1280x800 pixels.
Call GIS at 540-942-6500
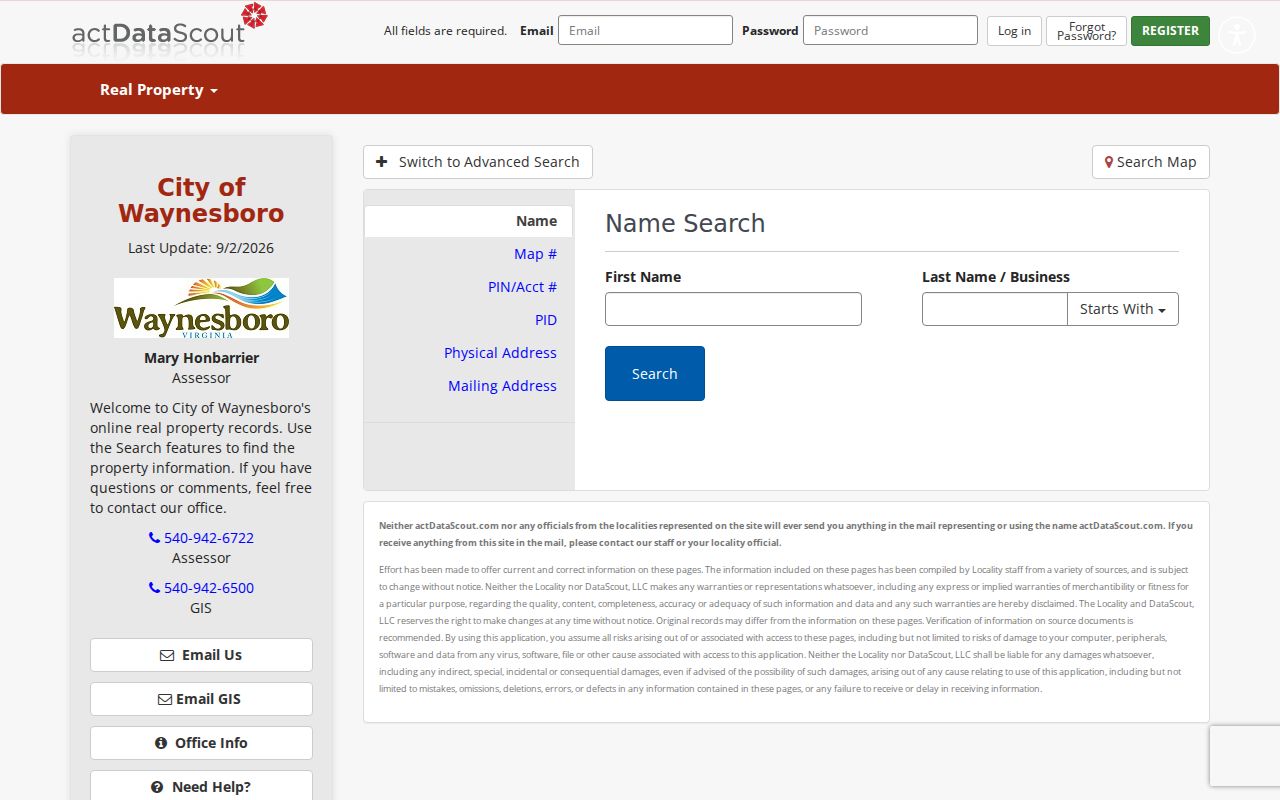click(201, 588)
